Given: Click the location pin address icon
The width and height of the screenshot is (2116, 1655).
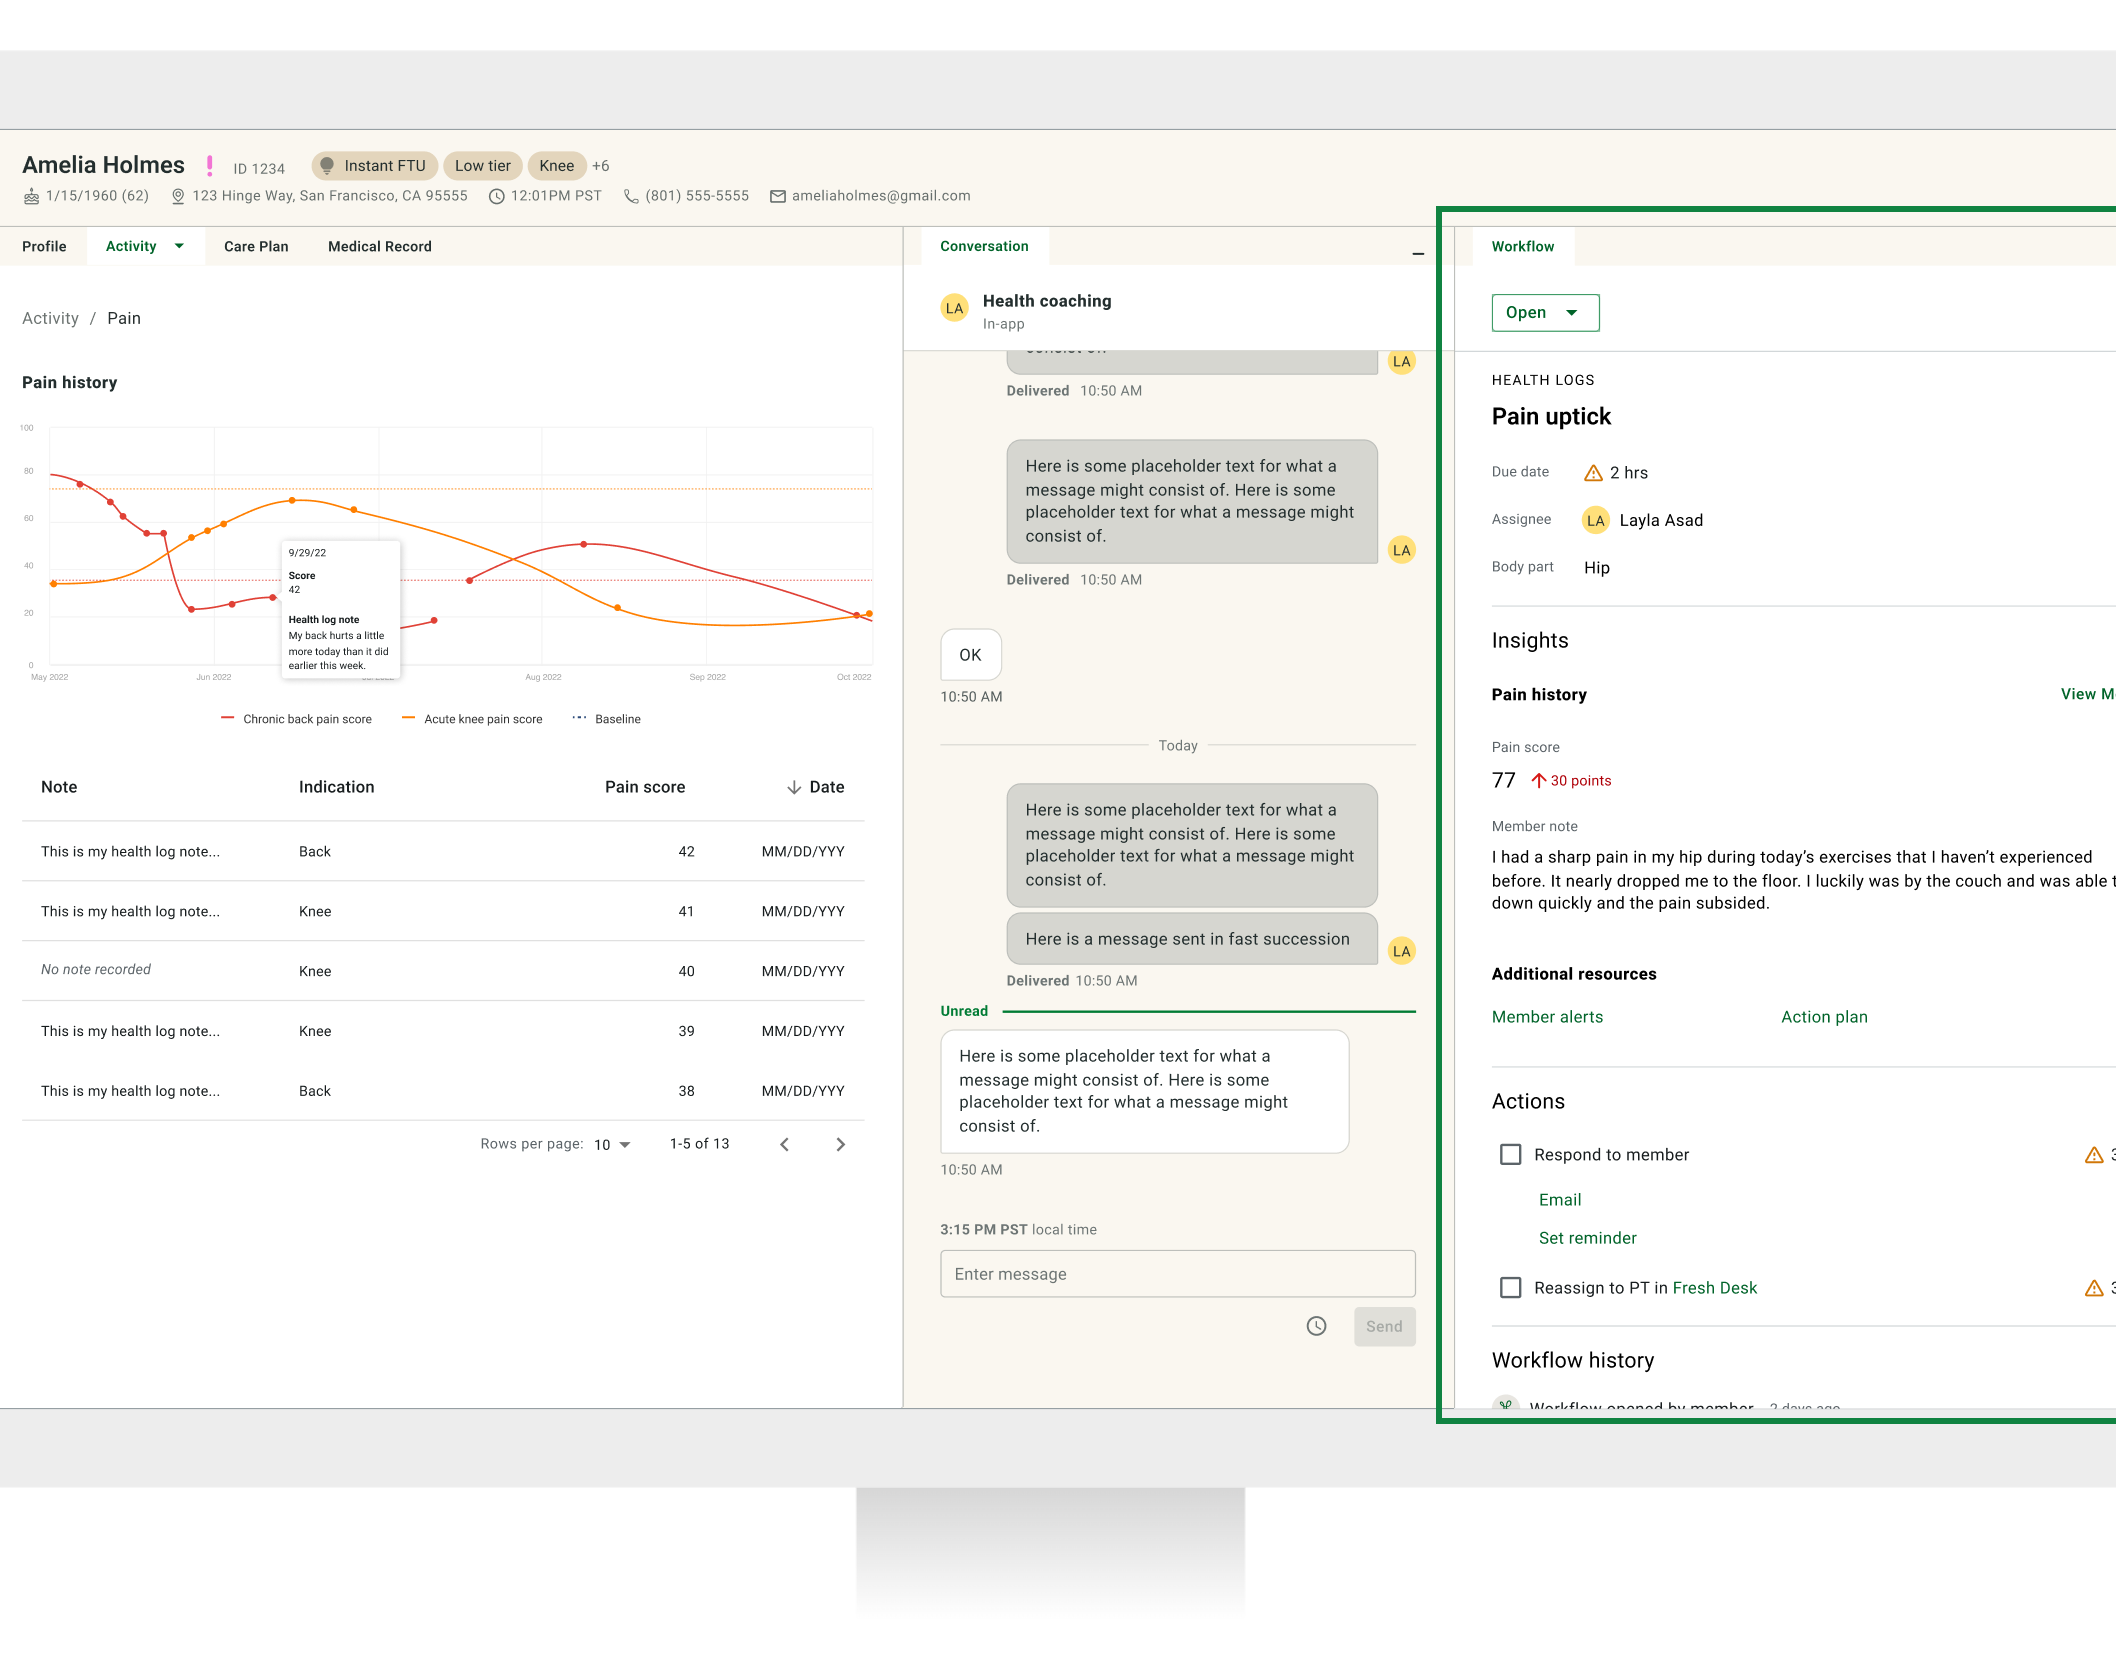Looking at the screenshot, I should [178, 196].
